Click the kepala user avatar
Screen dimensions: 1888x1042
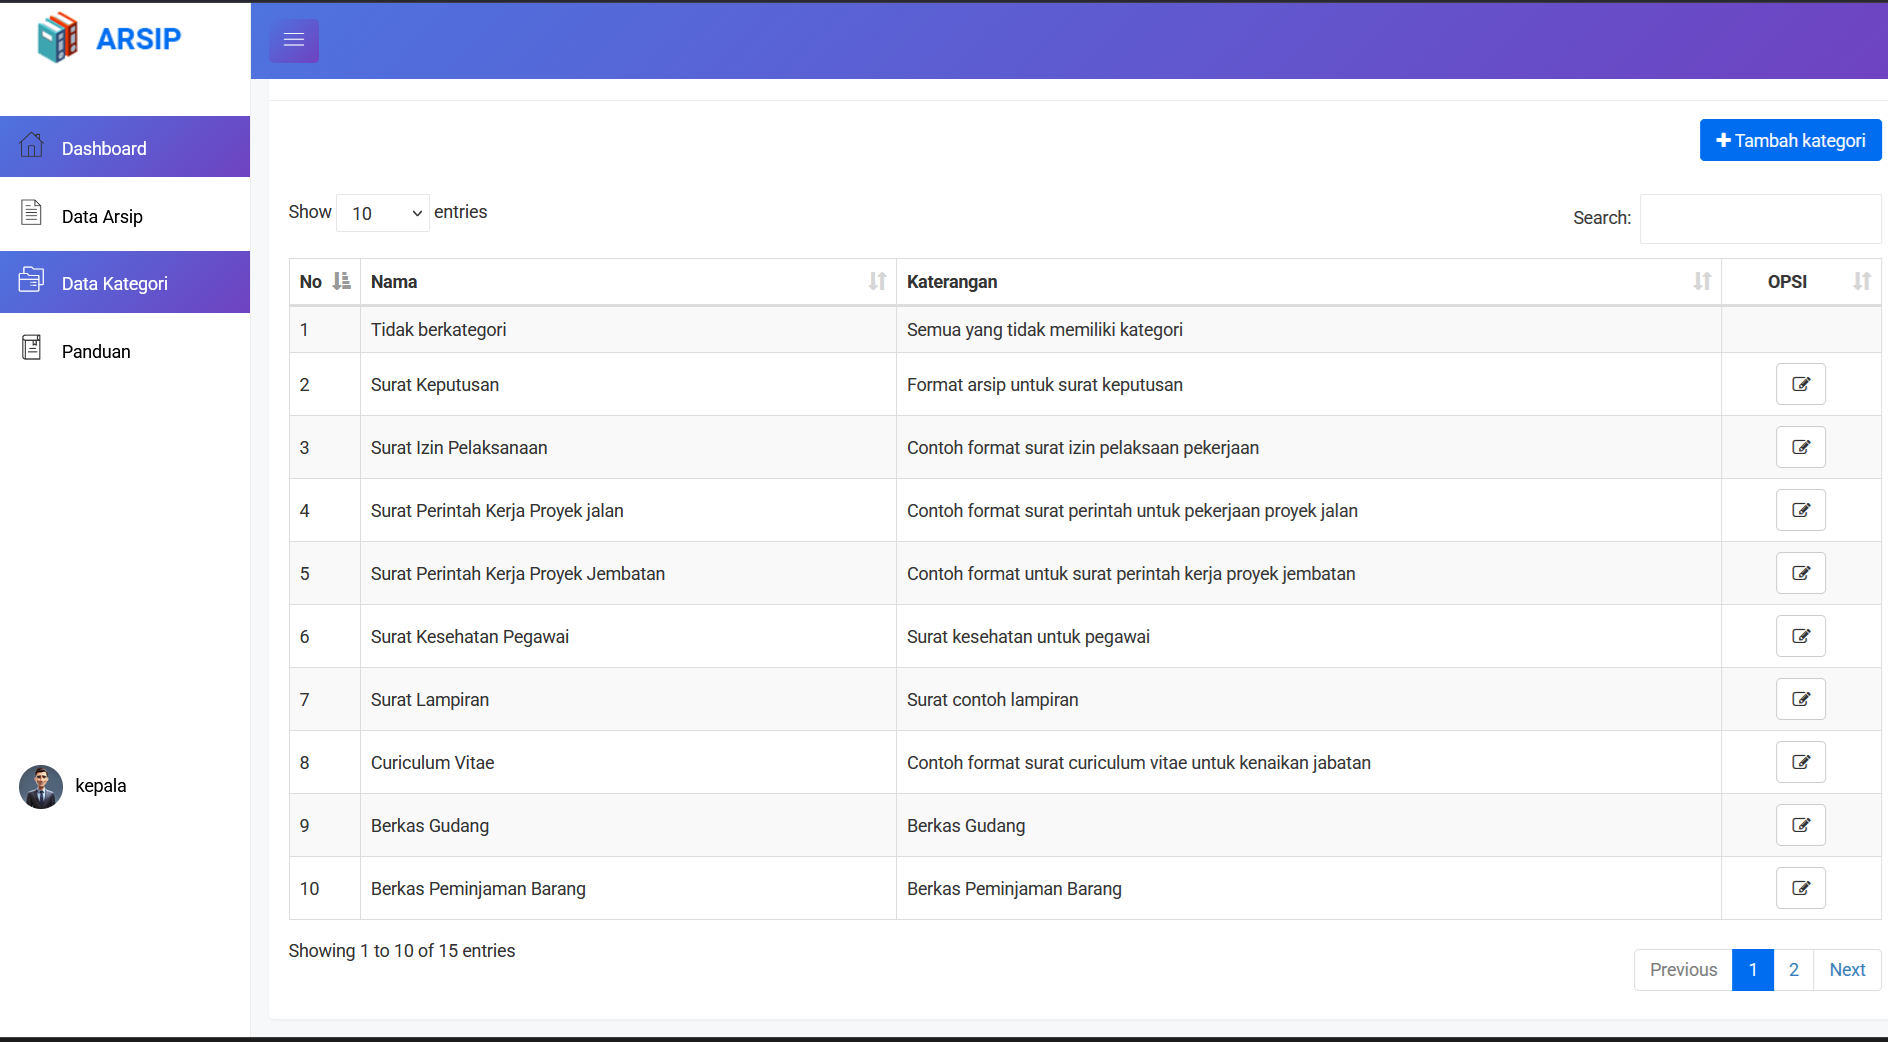[x=41, y=787]
